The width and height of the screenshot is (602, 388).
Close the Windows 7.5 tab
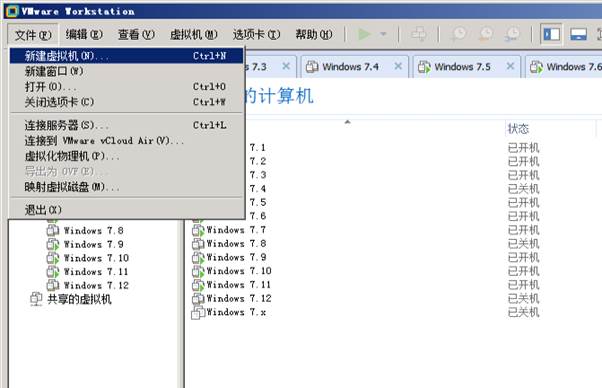[510, 66]
